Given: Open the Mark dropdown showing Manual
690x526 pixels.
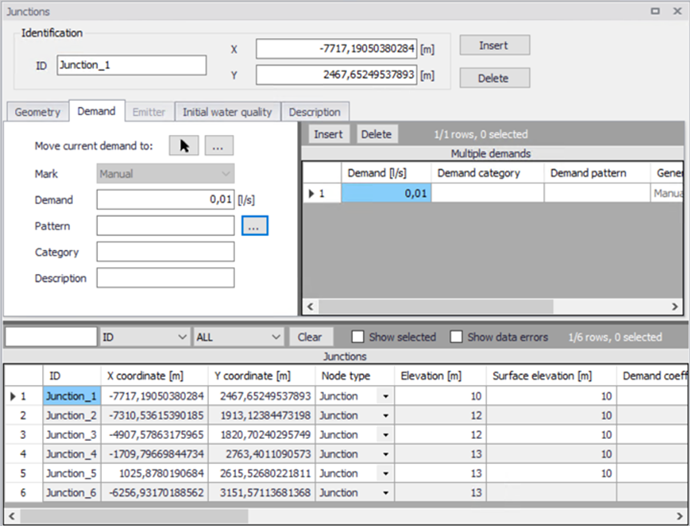Looking at the screenshot, I should tap(165, 174).
